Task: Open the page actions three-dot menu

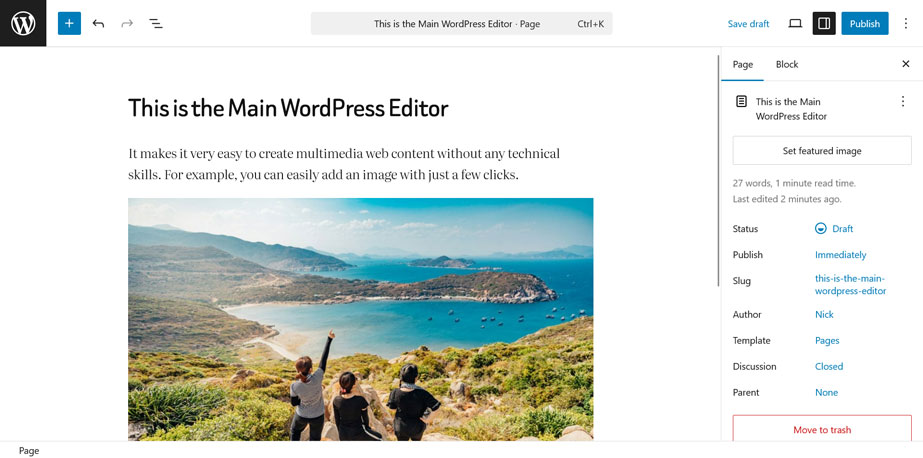Action: (x=903, y=102)
